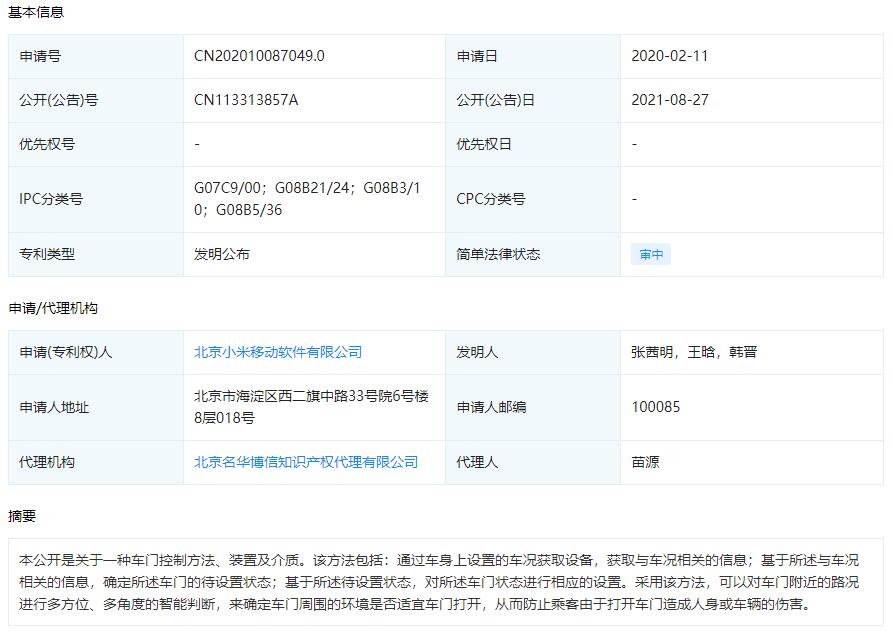
Task: Click the publication number CN113313857A
Action: coord(244,101)
